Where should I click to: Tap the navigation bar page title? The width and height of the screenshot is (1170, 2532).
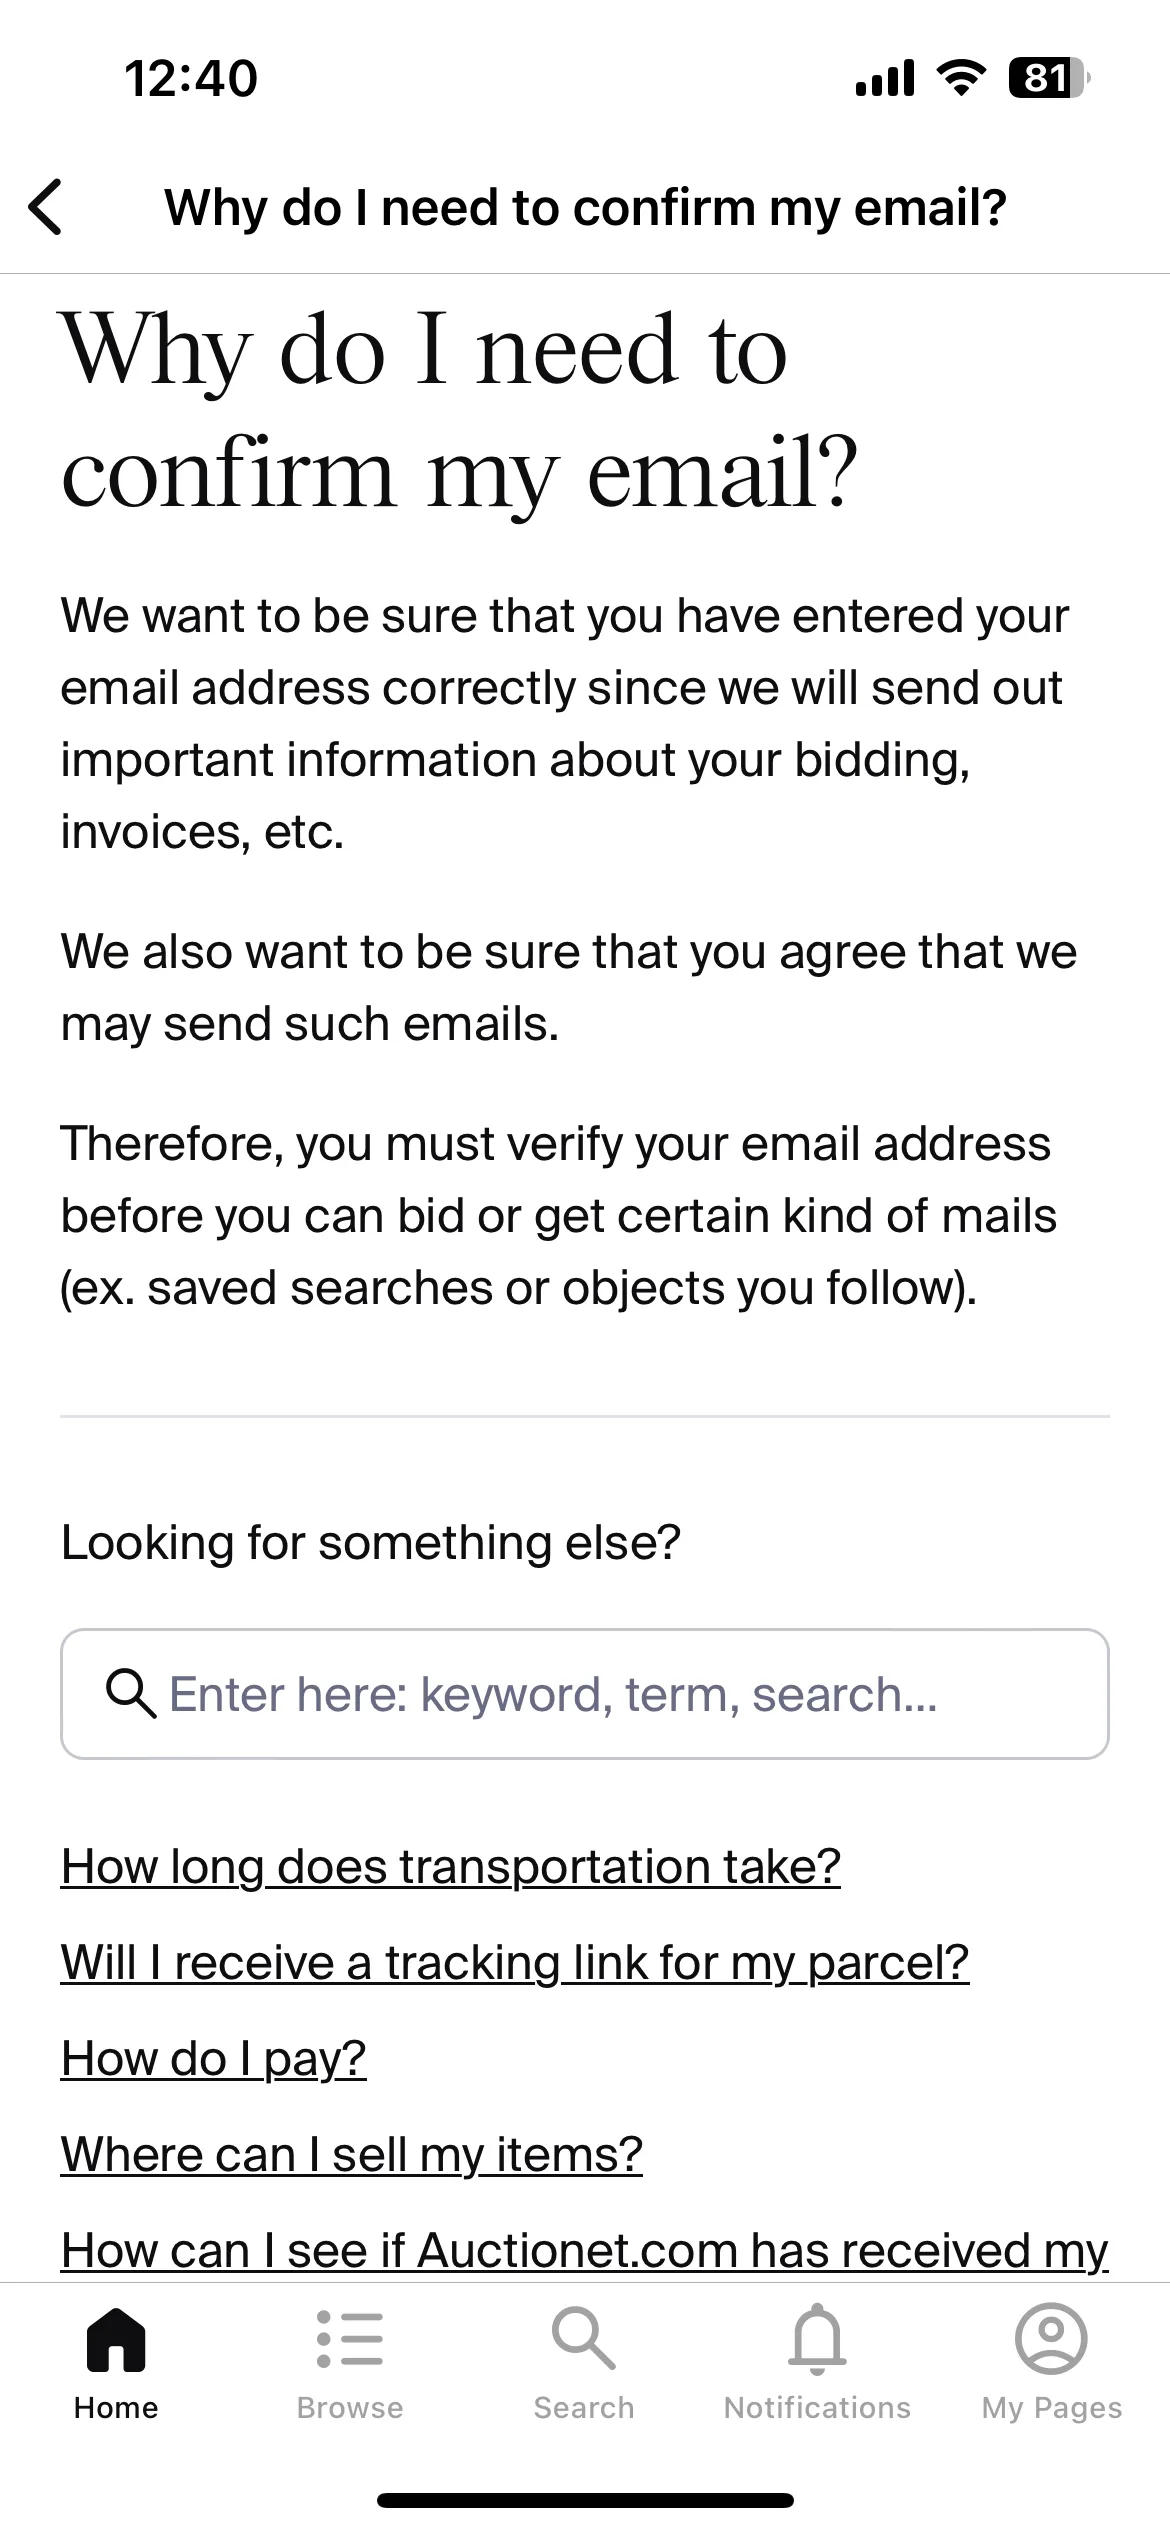pyautogui.click(x=586, y=207)
